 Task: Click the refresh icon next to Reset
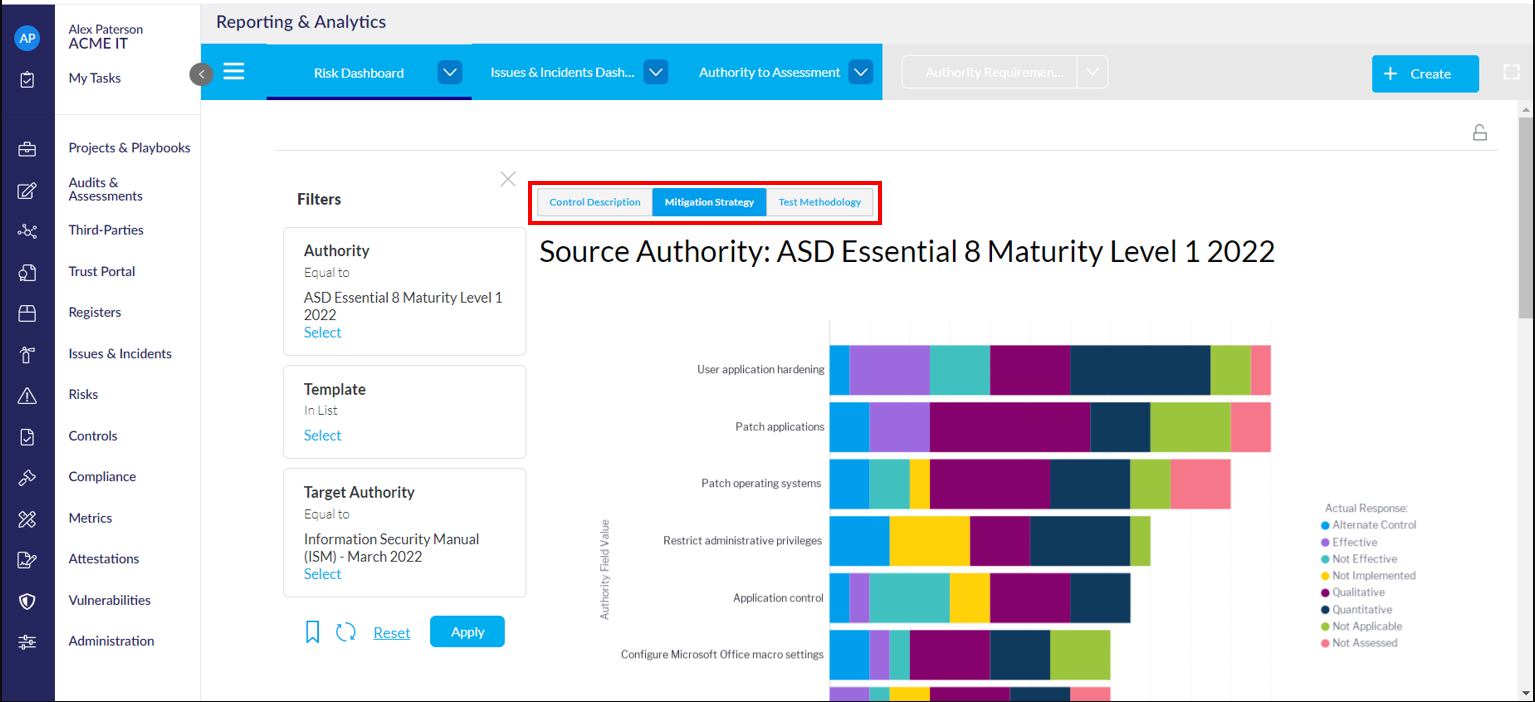[x=346, y=631]
